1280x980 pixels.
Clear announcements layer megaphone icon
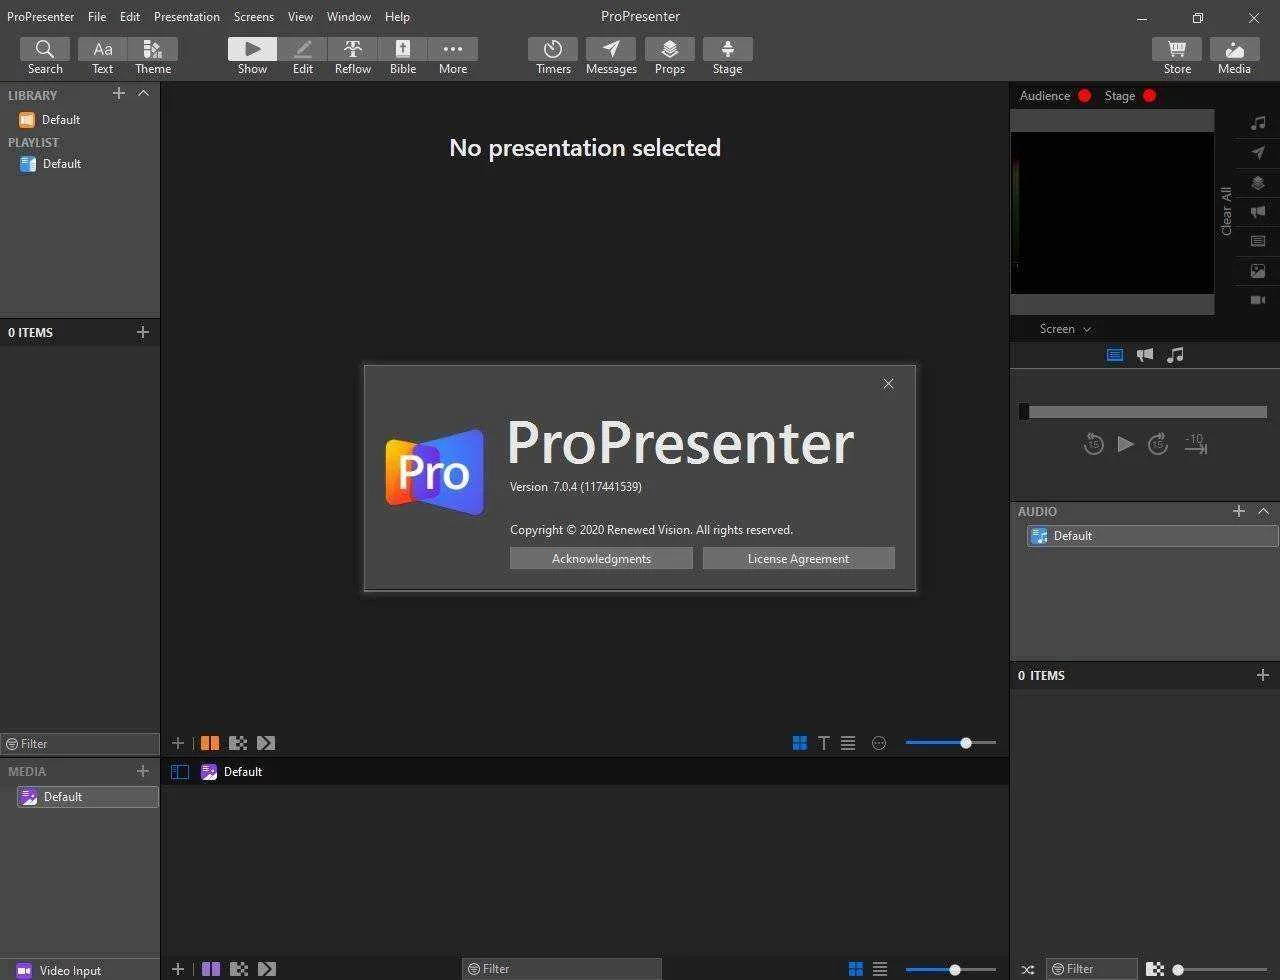coord(1258,212)
